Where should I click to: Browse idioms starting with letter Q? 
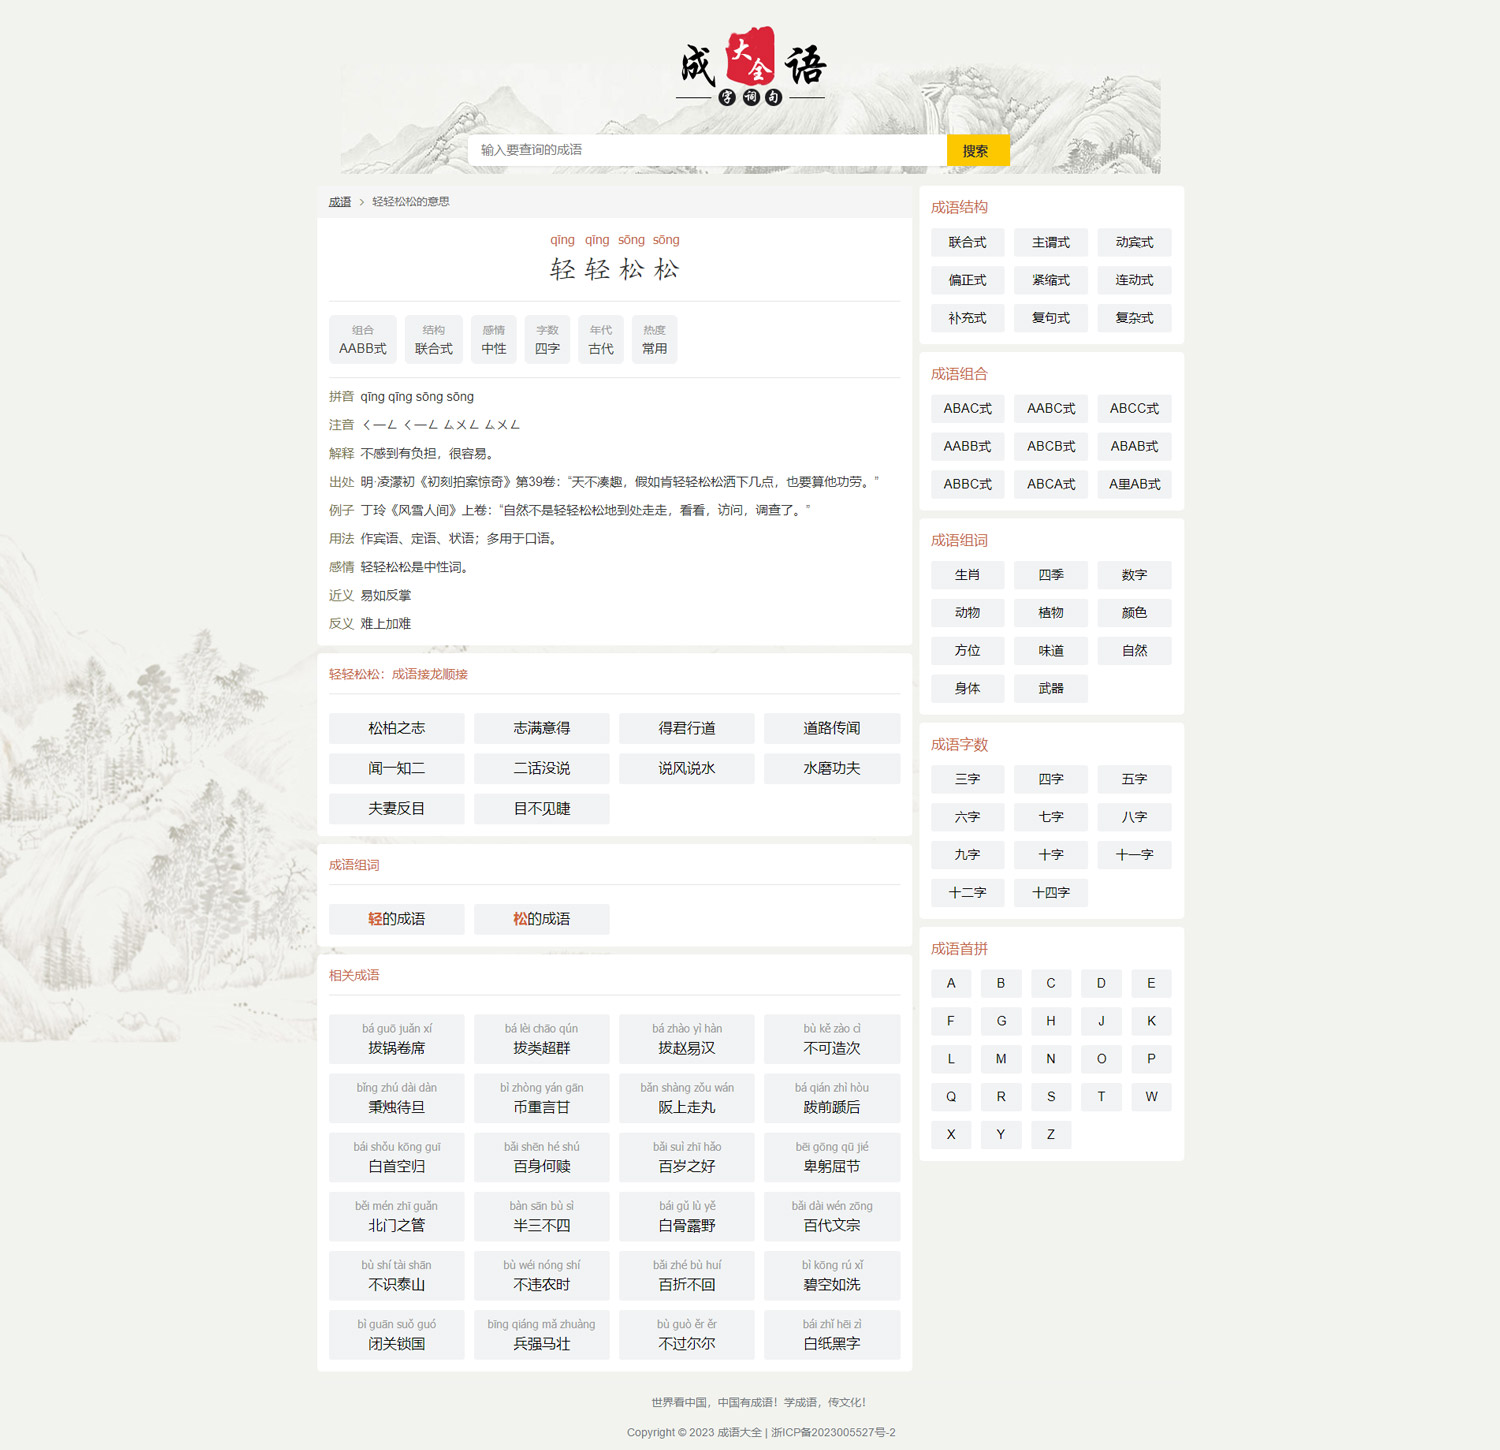pos(950,1097)
